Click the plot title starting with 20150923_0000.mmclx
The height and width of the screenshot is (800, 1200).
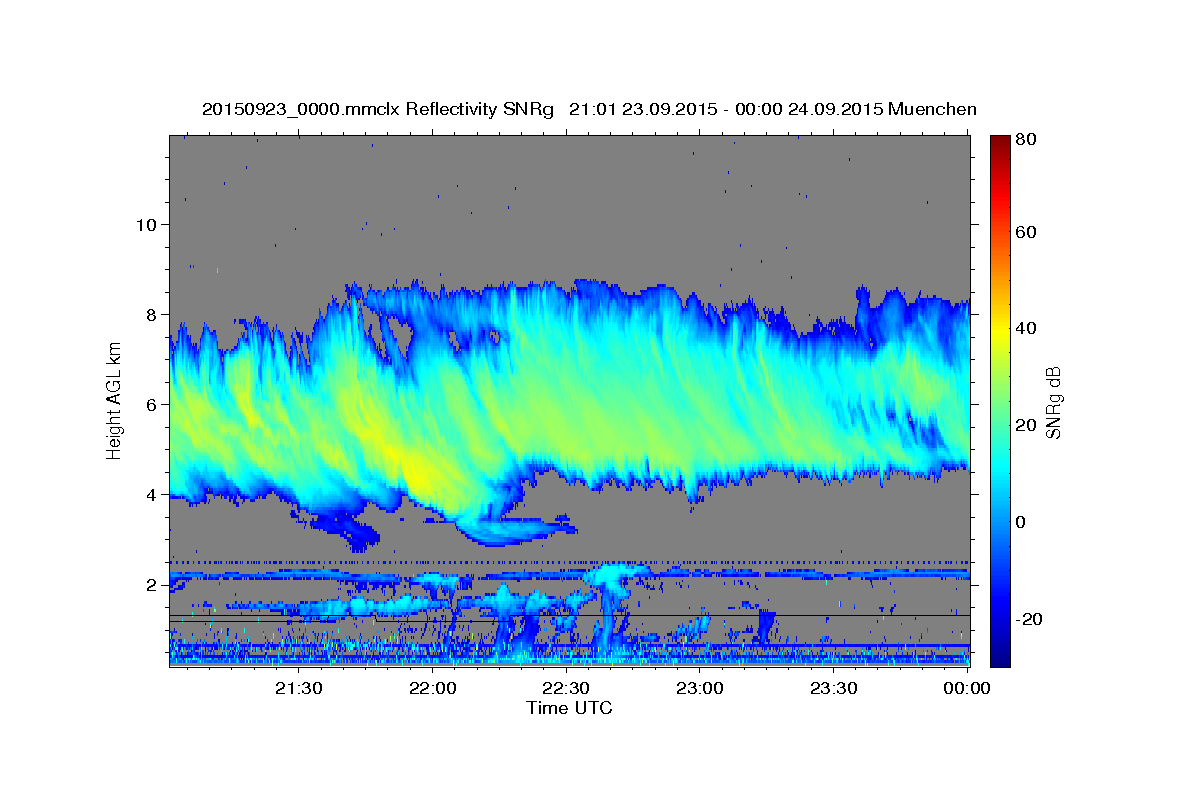tap(589, 109)
